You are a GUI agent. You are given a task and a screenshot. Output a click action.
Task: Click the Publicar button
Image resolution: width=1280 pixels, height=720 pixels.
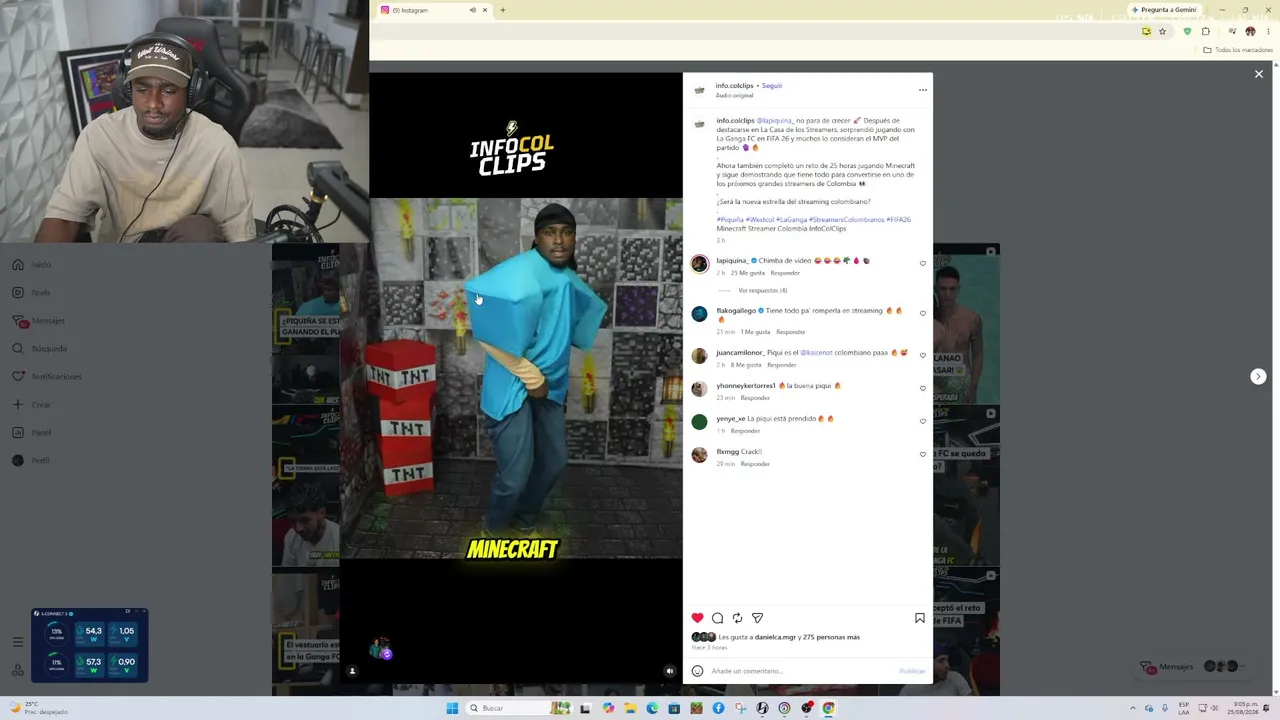pos(912,671)
